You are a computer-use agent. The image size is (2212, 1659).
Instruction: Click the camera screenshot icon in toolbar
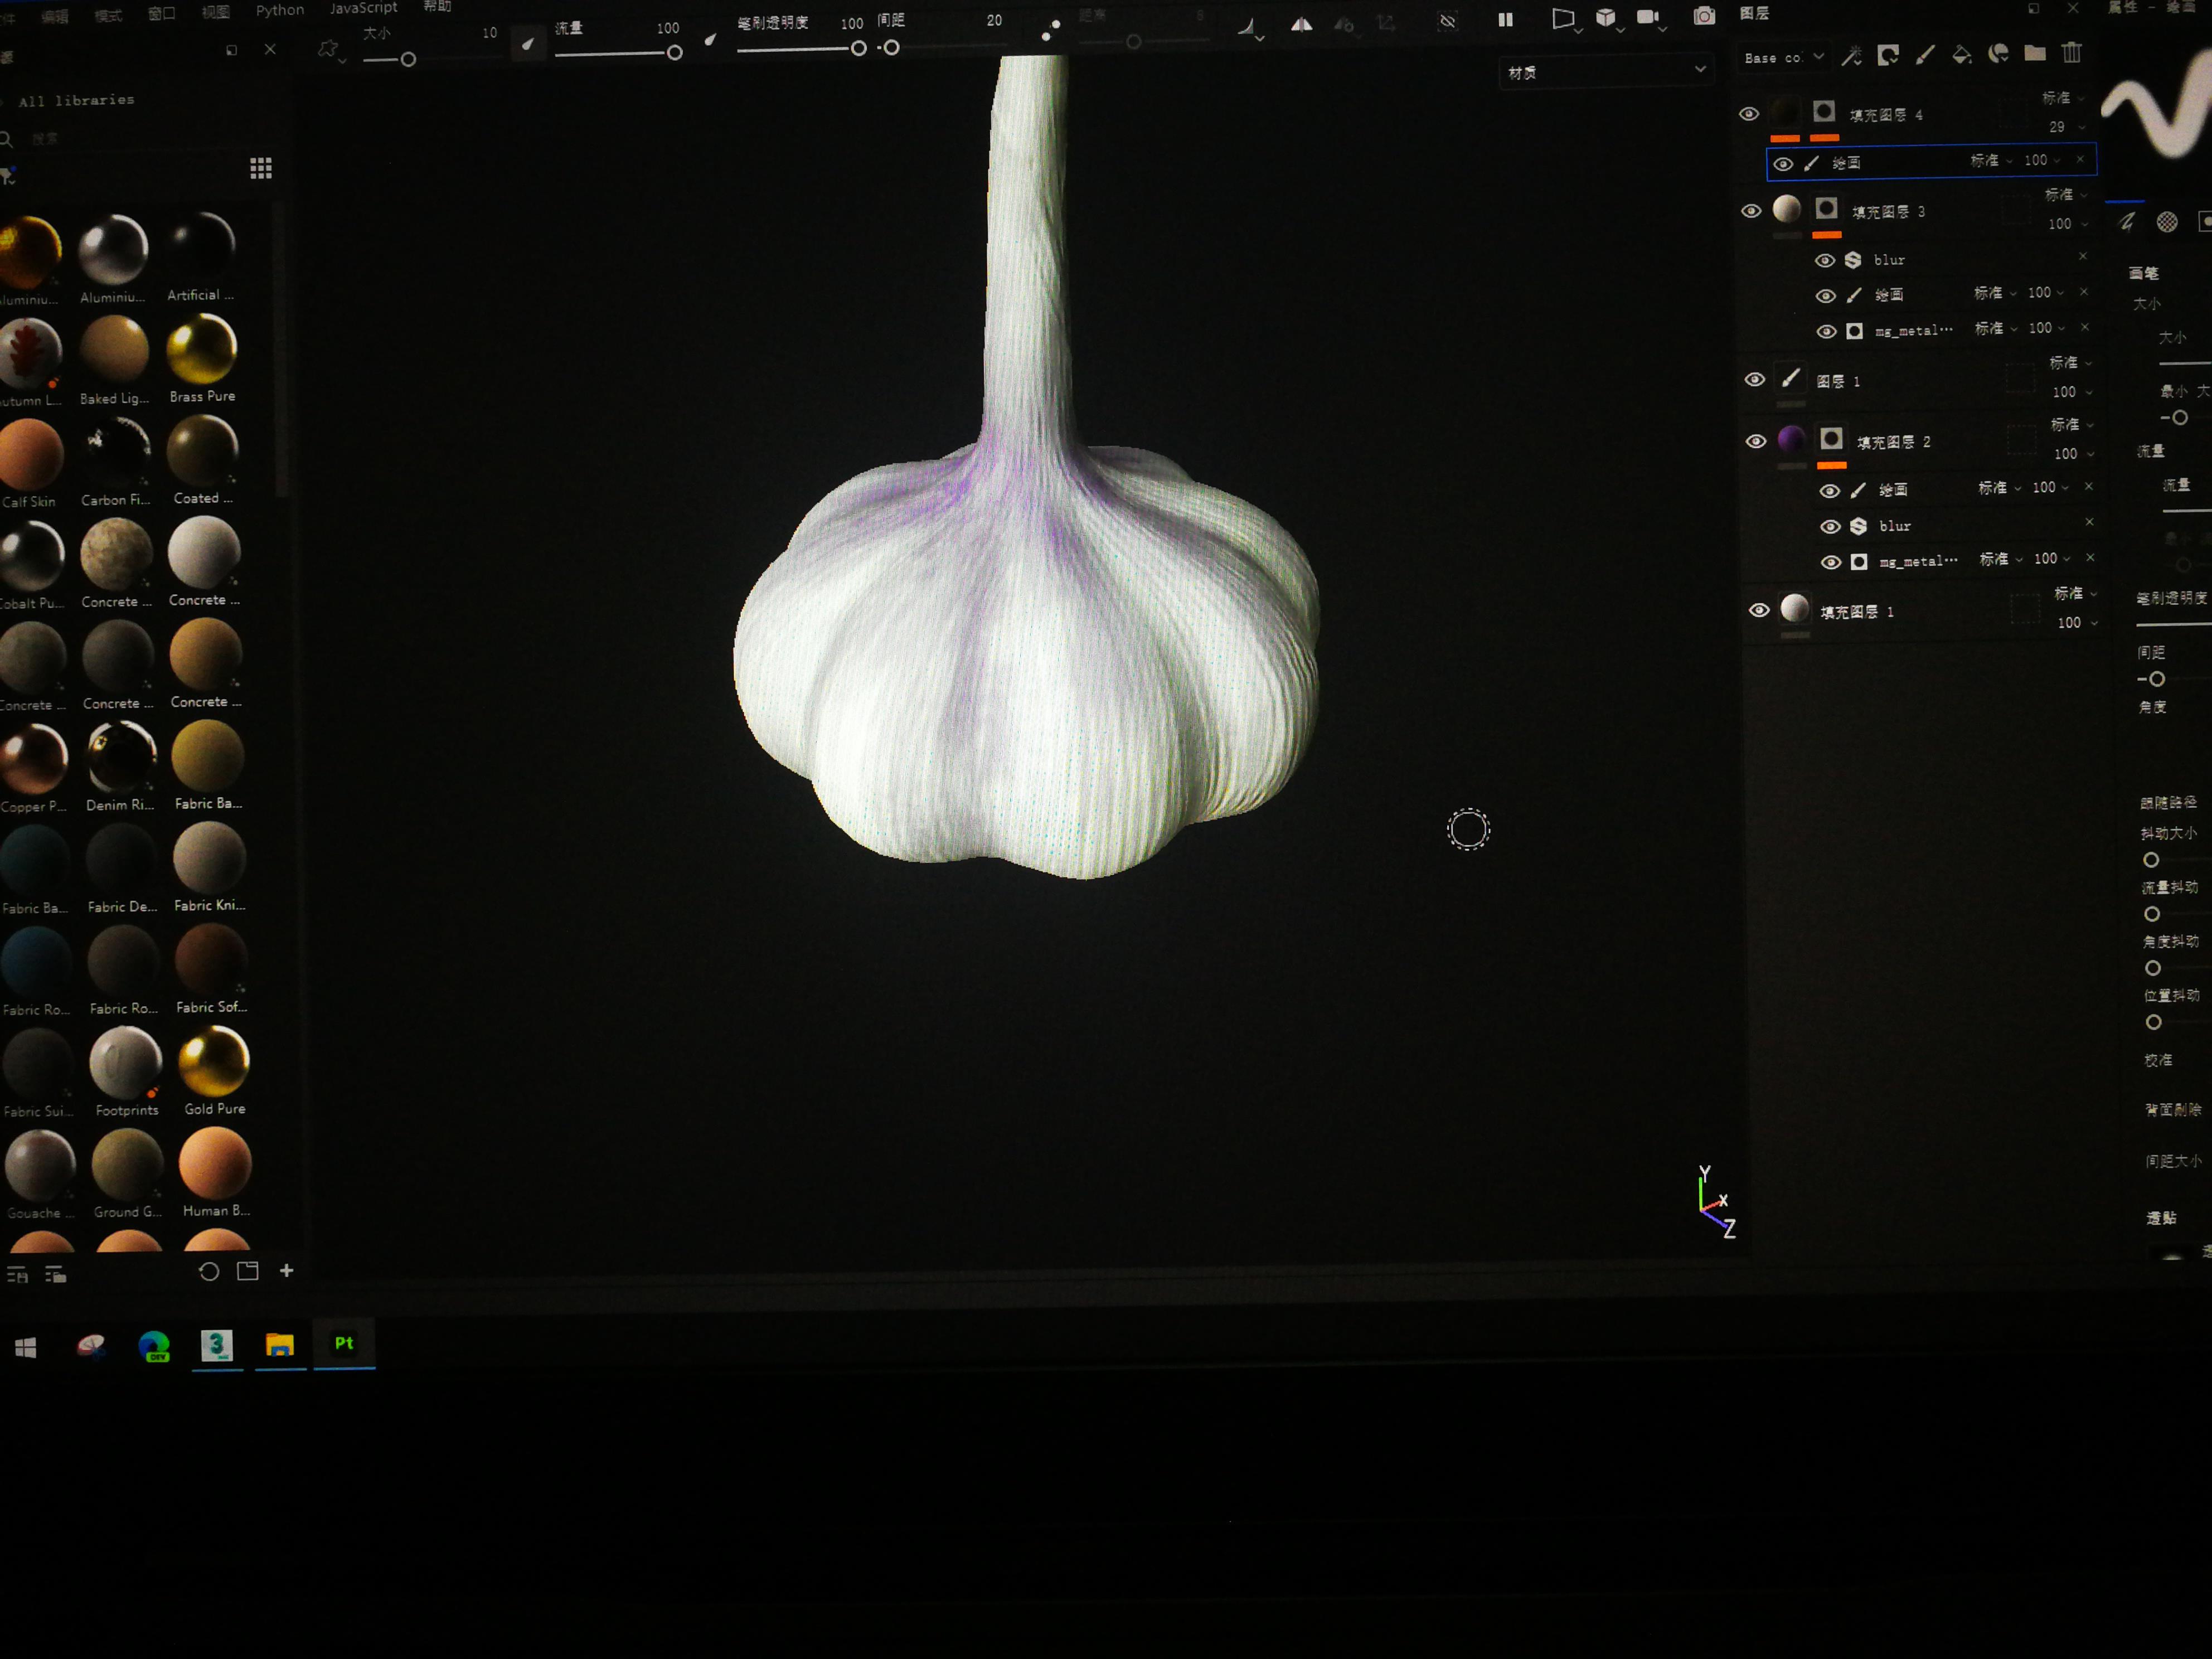1704,16
